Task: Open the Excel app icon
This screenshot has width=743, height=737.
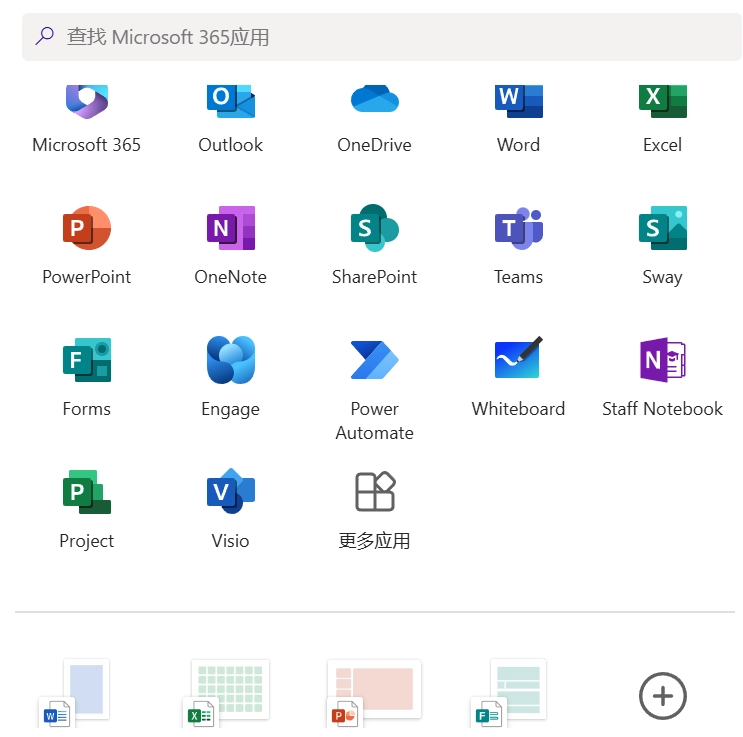Action: point(662,101)
